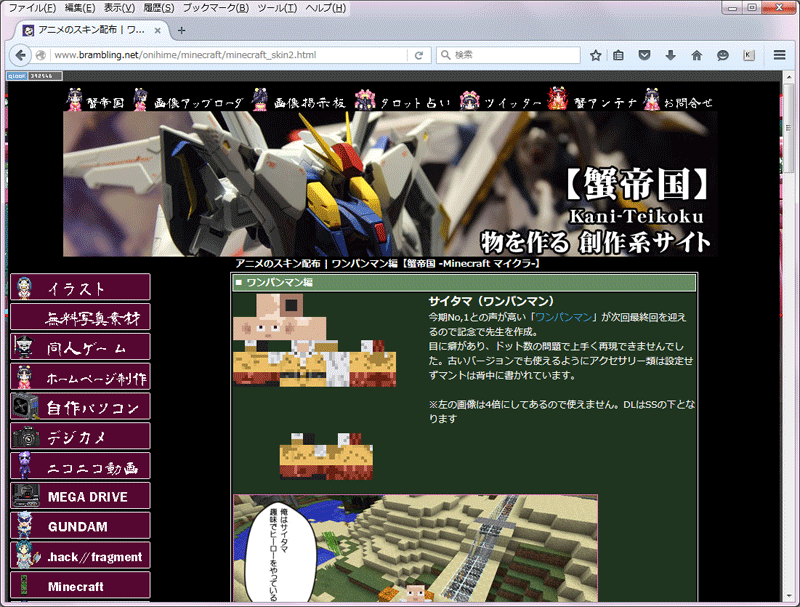Maximize the browser window

(x=752, y=8)
